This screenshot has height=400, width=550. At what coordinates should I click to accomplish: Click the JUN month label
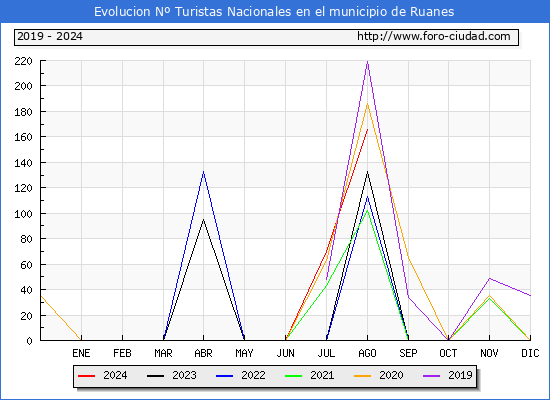pos(286,353)
